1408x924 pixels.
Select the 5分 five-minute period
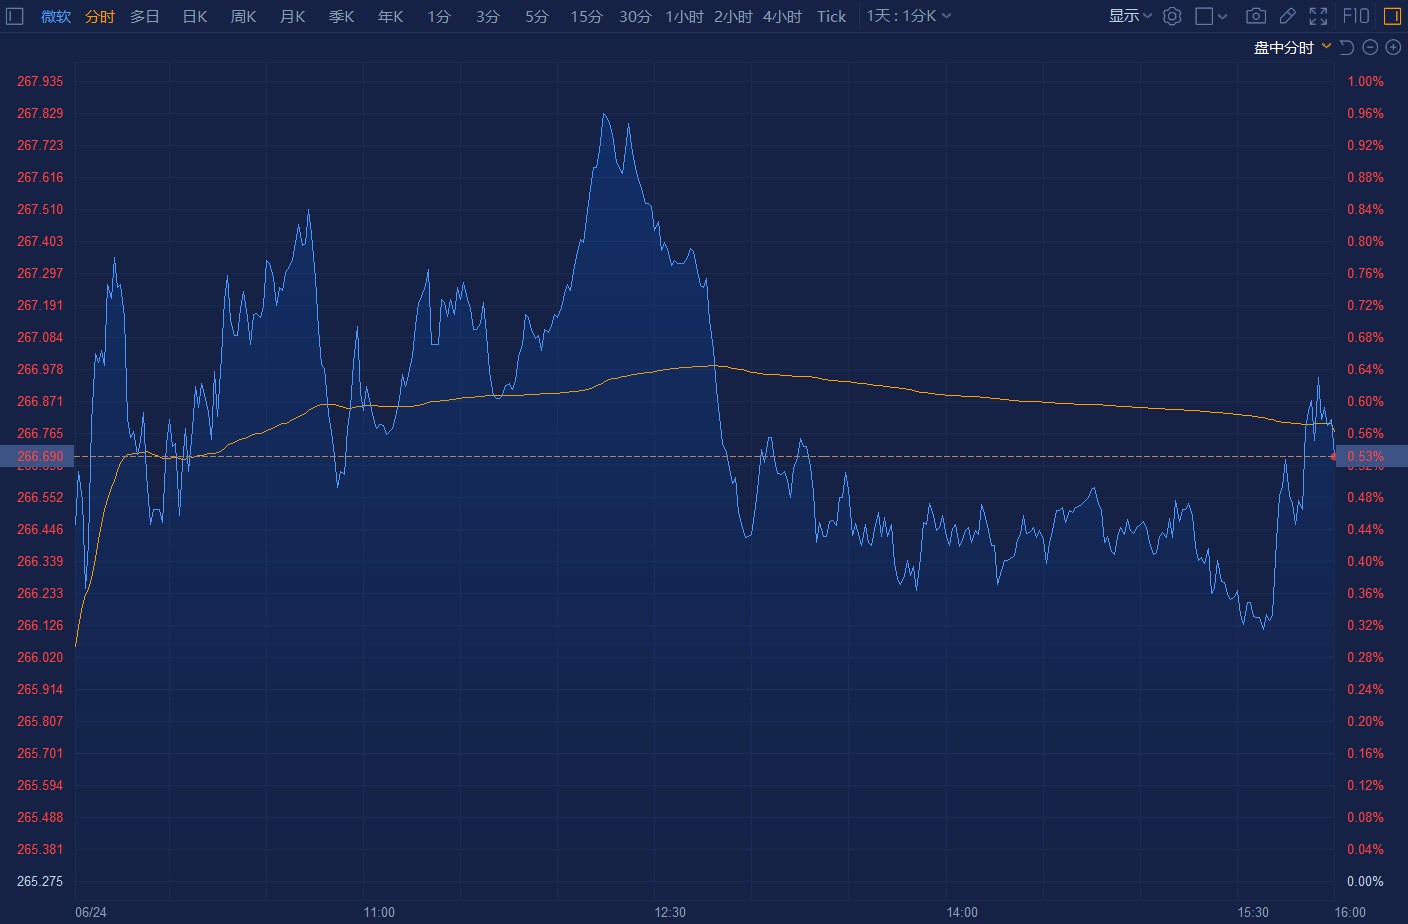[537, 17]
